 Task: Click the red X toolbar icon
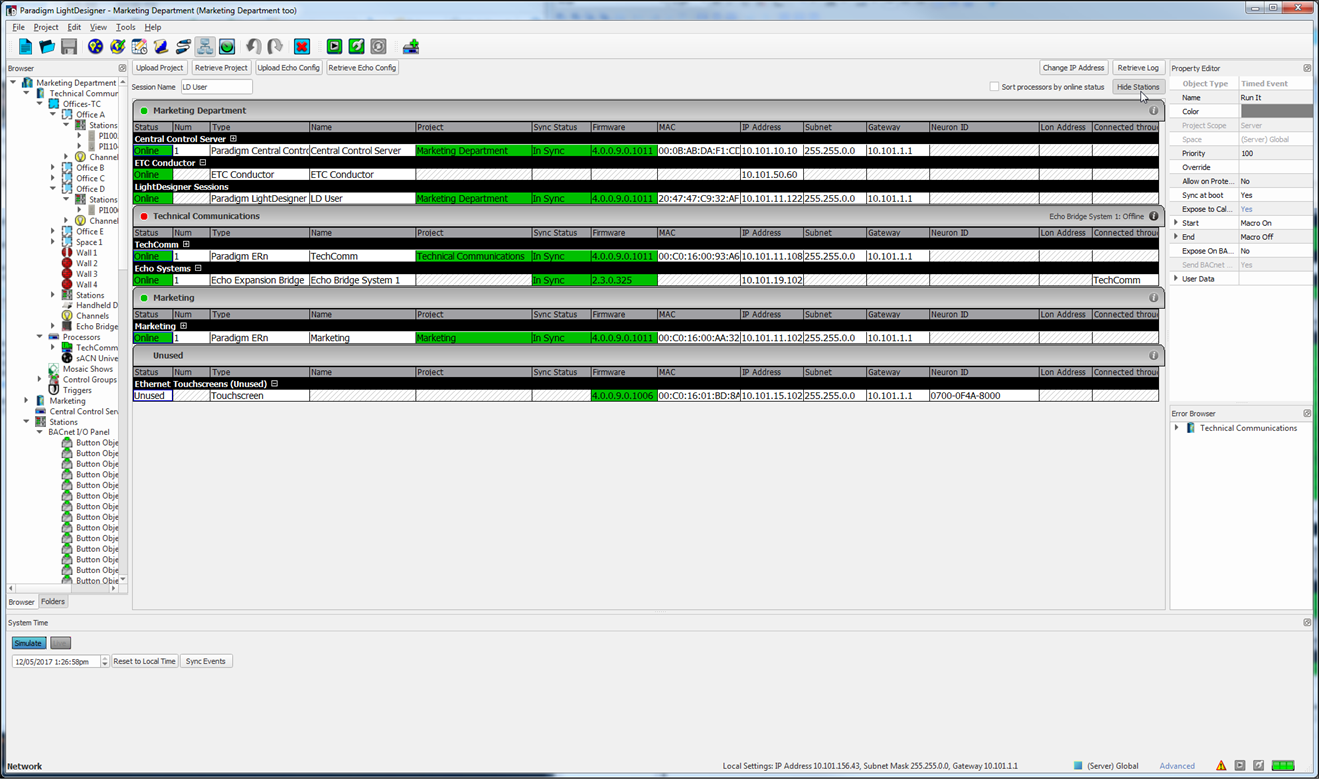(302, 46)
